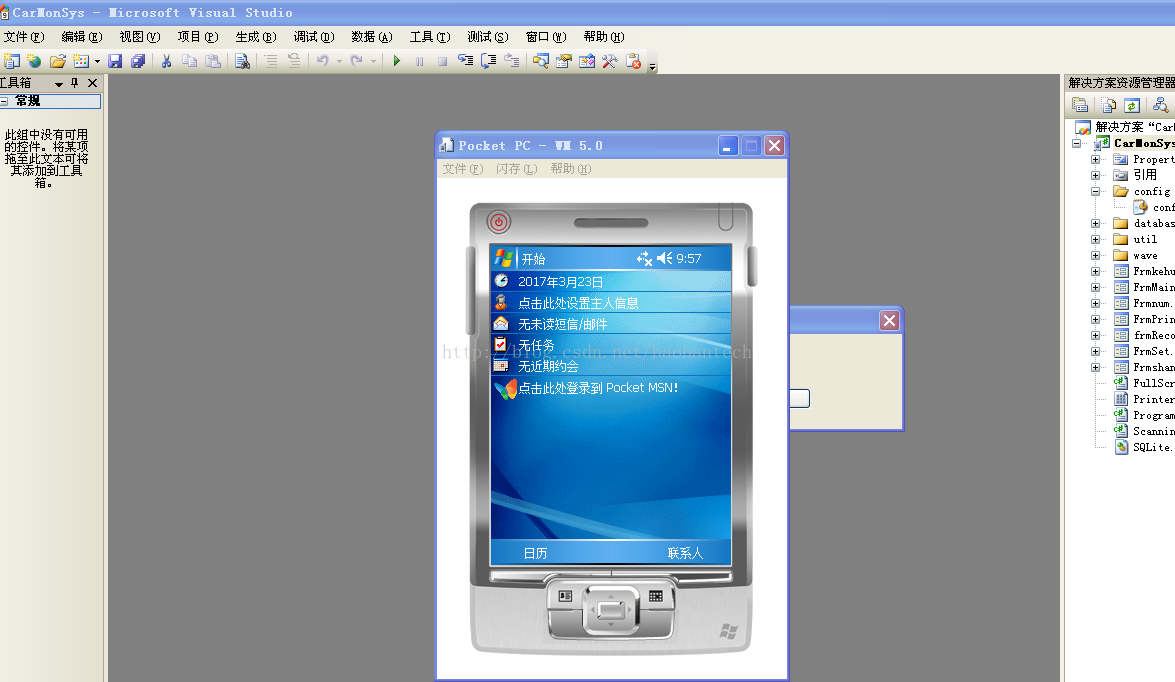Click the Solution Explorer Properties icon
This screenshot has height=682, width=1175.
pos(1080,105)
